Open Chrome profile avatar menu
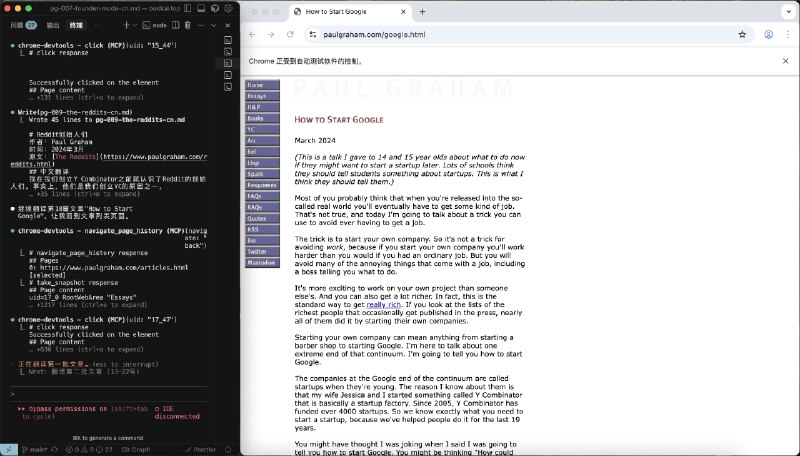Image resolution: width=800 pixels, height=456 pixels. point(768,35)
